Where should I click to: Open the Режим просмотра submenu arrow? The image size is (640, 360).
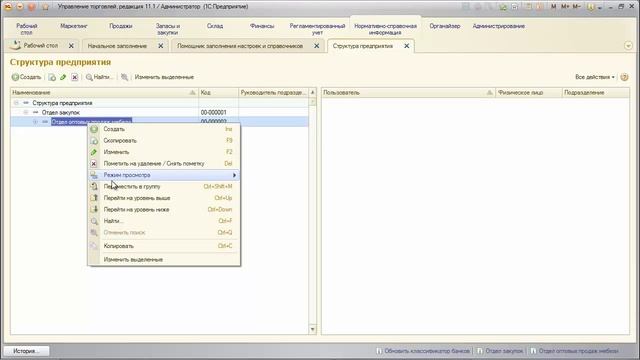pos(234,175)
